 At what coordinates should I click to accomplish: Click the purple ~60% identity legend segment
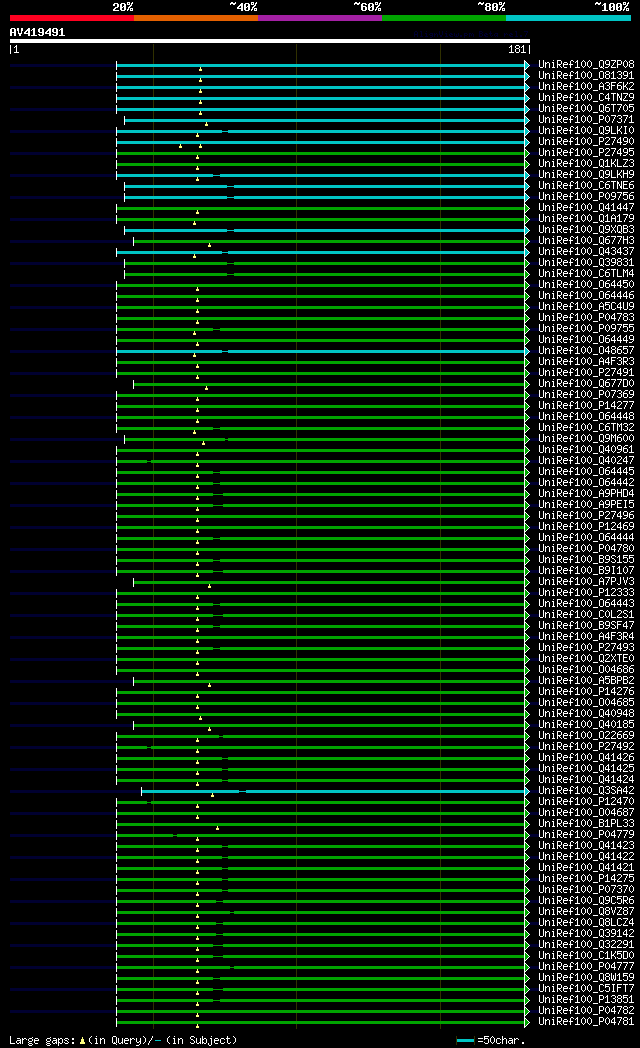tap(320, 18)
